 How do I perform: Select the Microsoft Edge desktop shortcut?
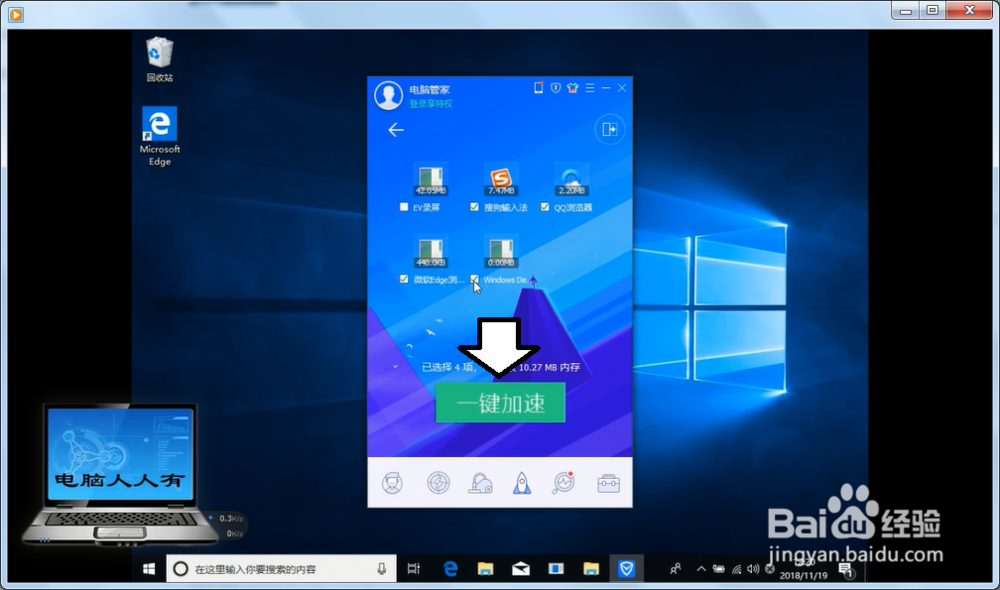coord(159,136)
